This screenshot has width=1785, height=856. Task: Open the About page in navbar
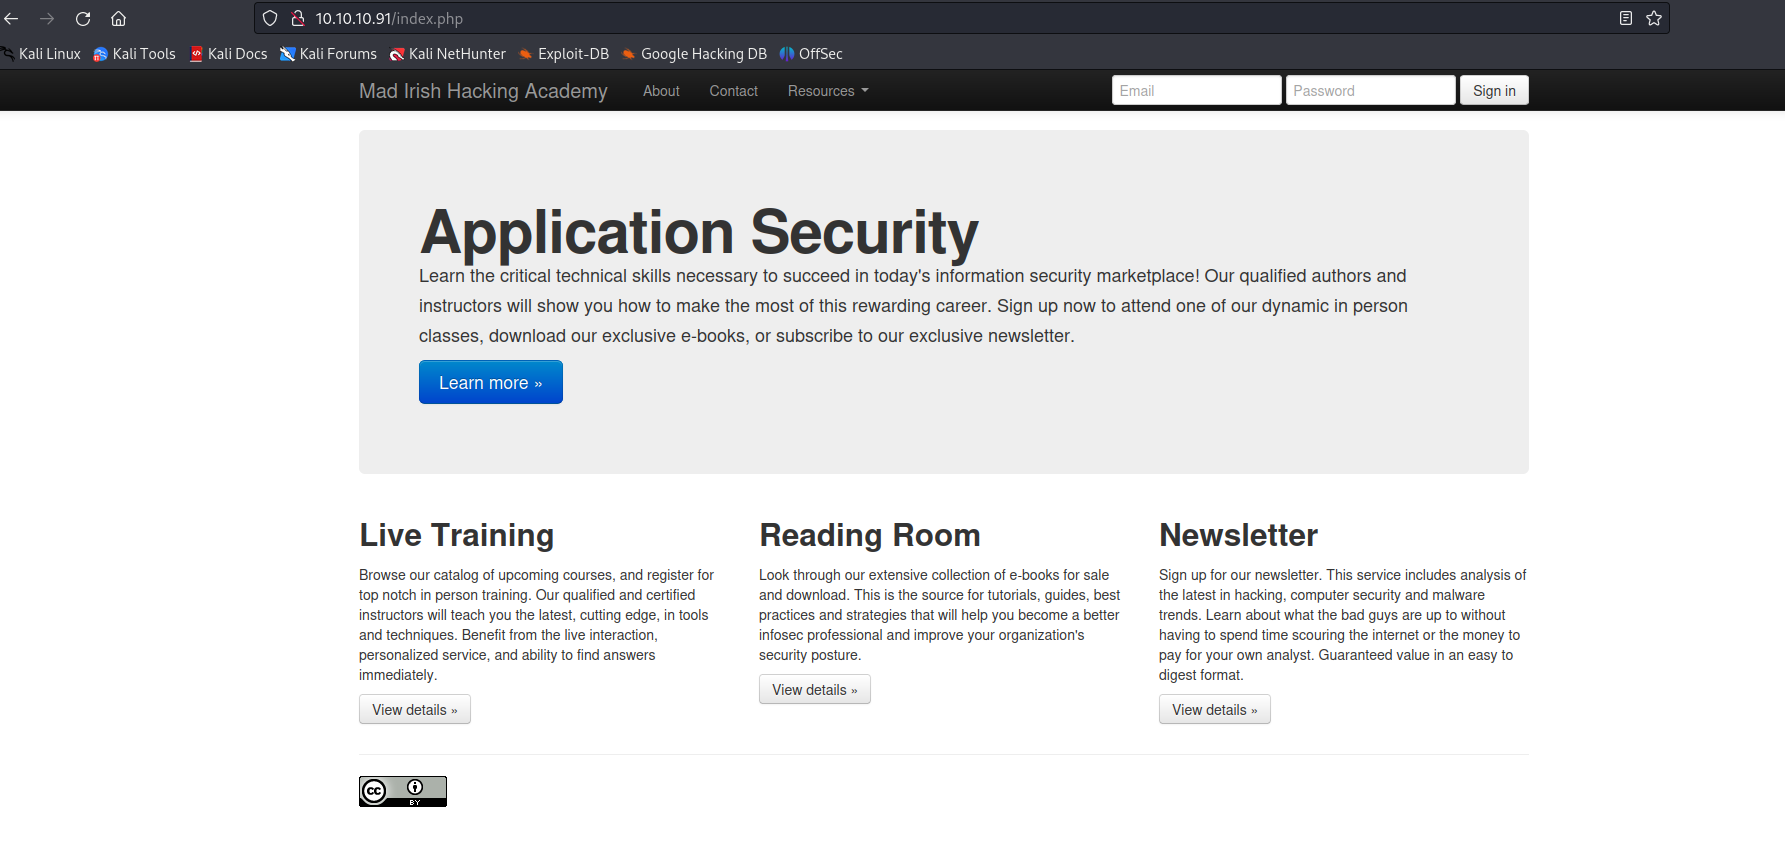point(661,91)
